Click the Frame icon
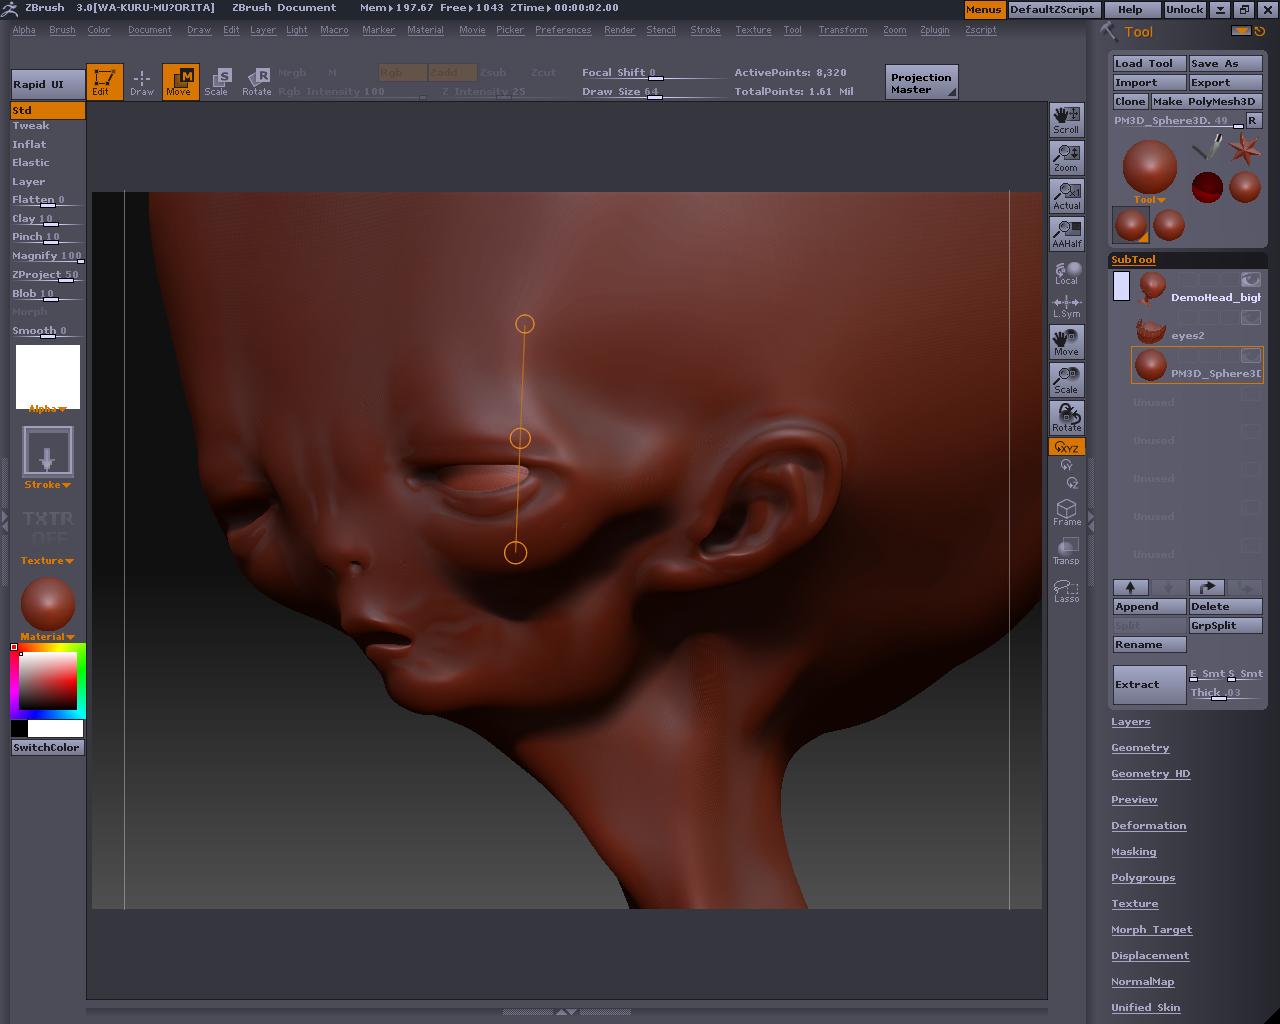The height and width of the screenshot is (1024, 1280). 1066,512
